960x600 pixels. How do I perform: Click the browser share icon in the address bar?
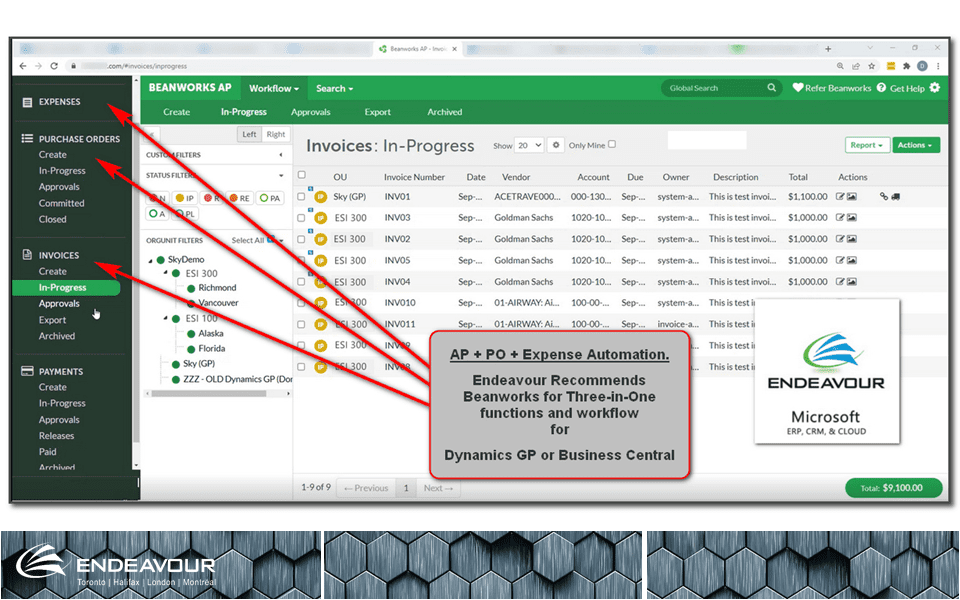855,66
